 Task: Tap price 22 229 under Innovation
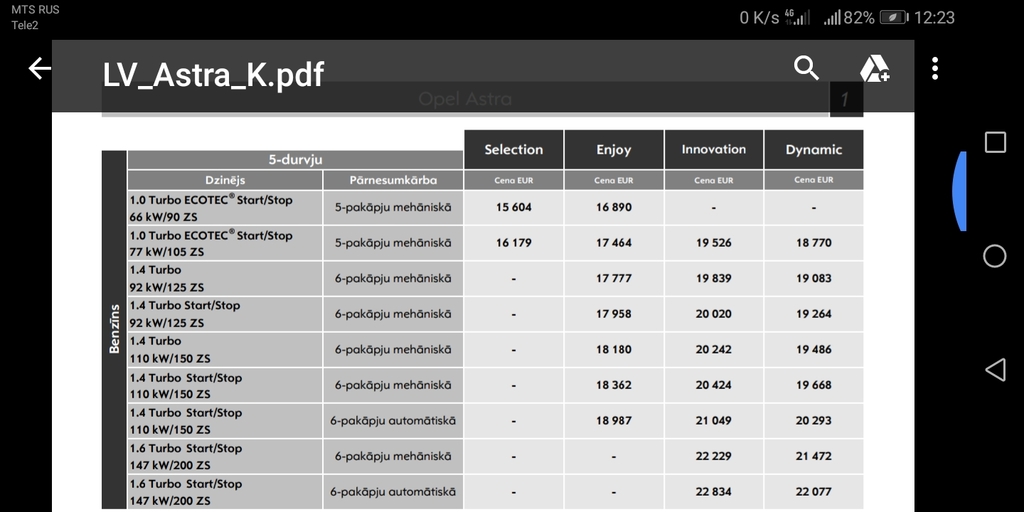click(x=714, y=456)
